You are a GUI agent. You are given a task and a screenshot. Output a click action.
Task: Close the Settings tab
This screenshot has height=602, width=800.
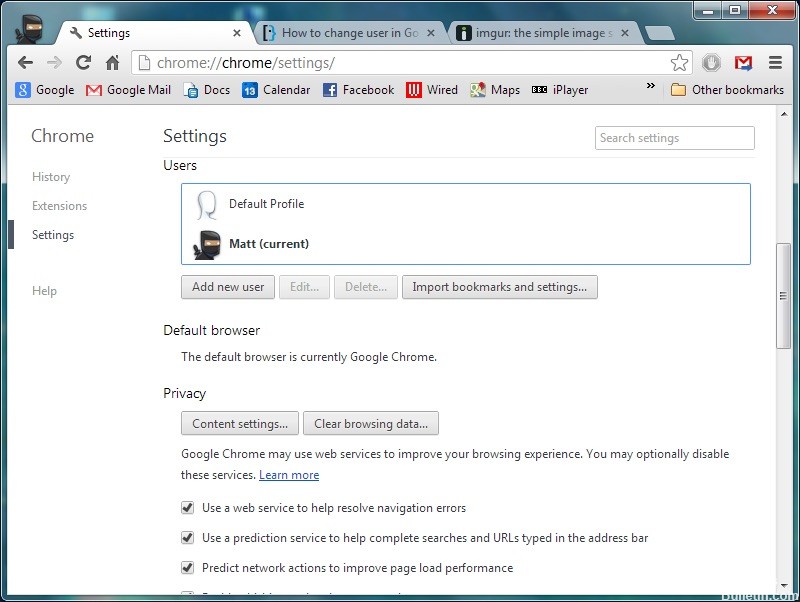[x=237, y=33]
